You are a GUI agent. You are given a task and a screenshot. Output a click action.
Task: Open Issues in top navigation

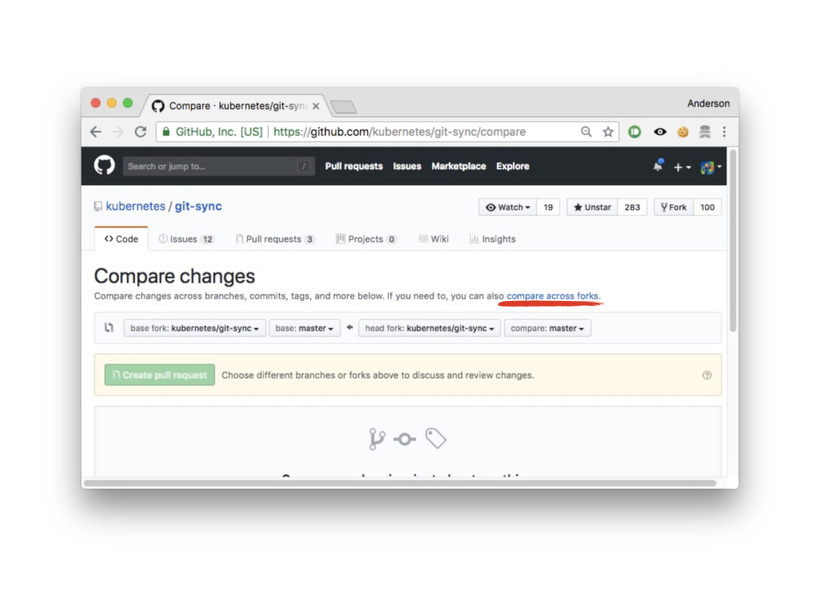coord(407,166)
